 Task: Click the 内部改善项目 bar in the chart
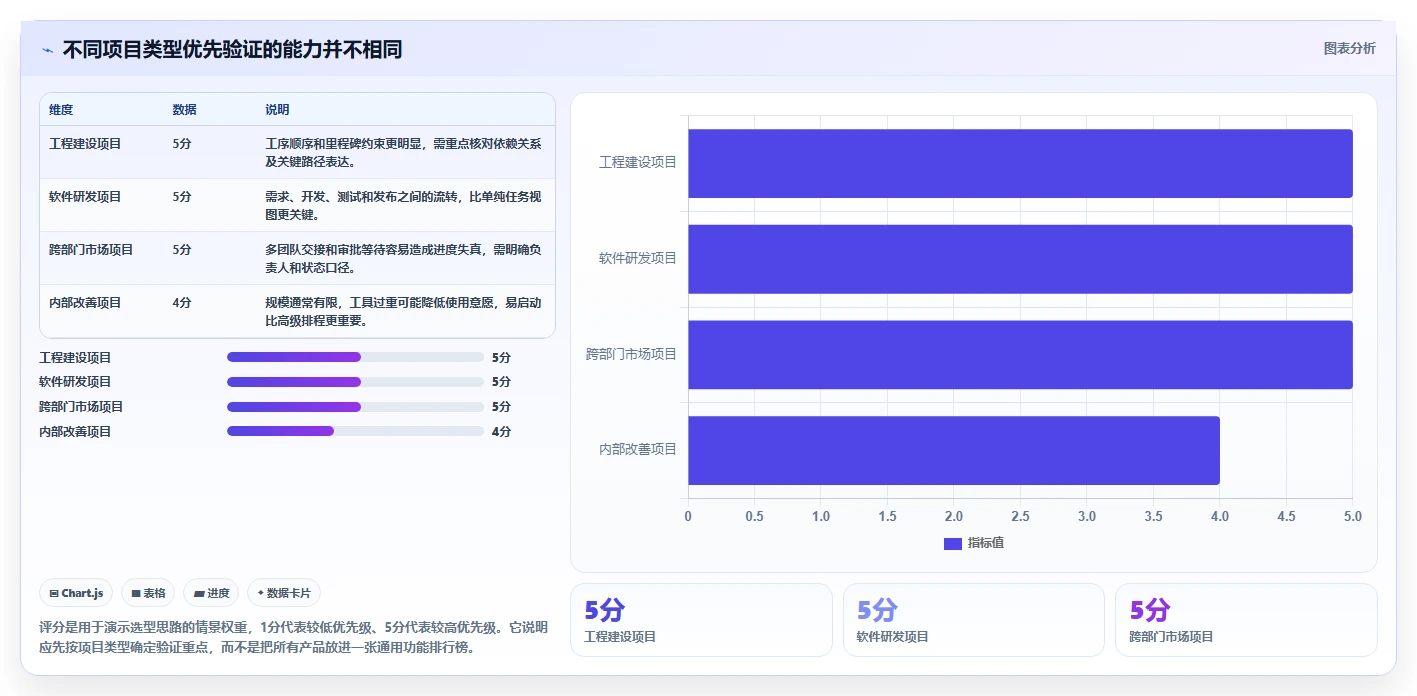954,450
